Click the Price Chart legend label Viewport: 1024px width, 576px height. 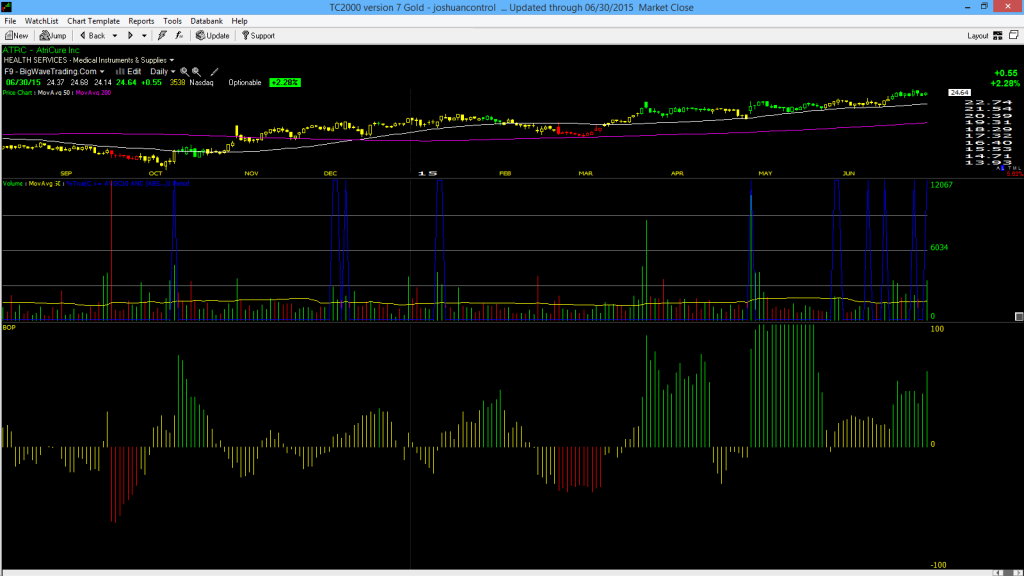[18, 93]
